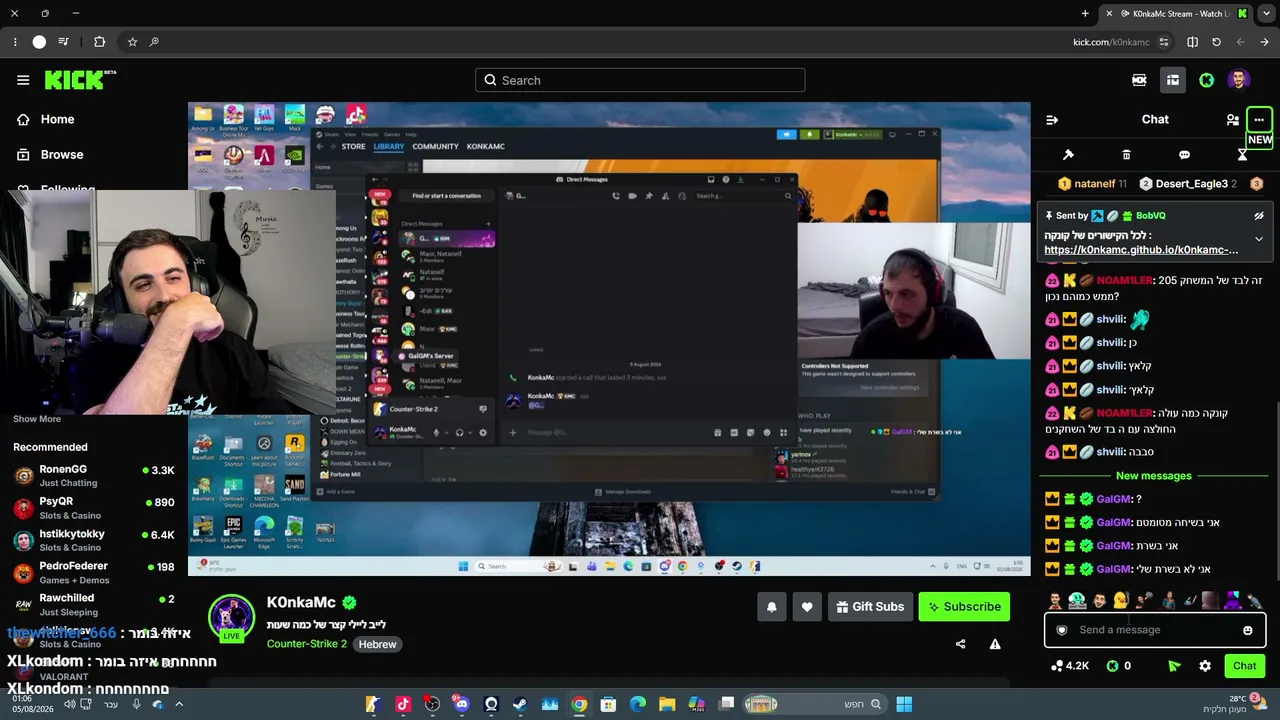
Task: Focus the Kick search box
Action: coord(640,80)
